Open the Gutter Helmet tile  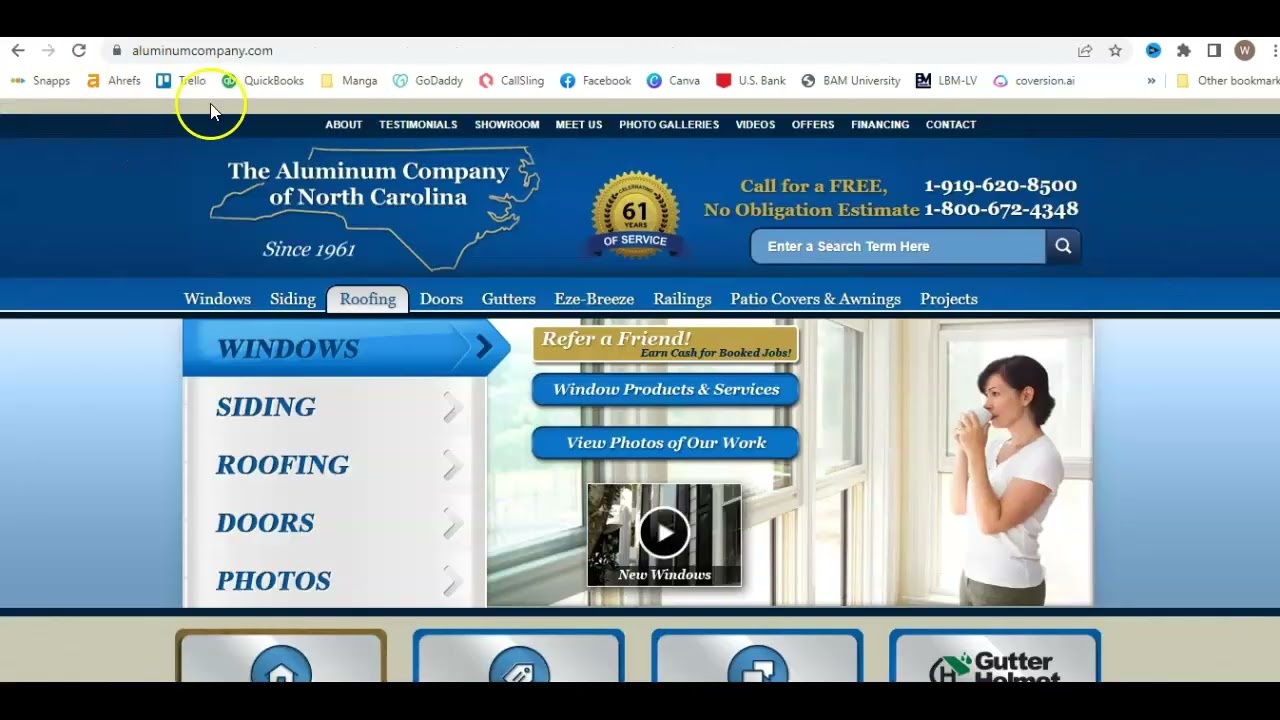[995, 657]
